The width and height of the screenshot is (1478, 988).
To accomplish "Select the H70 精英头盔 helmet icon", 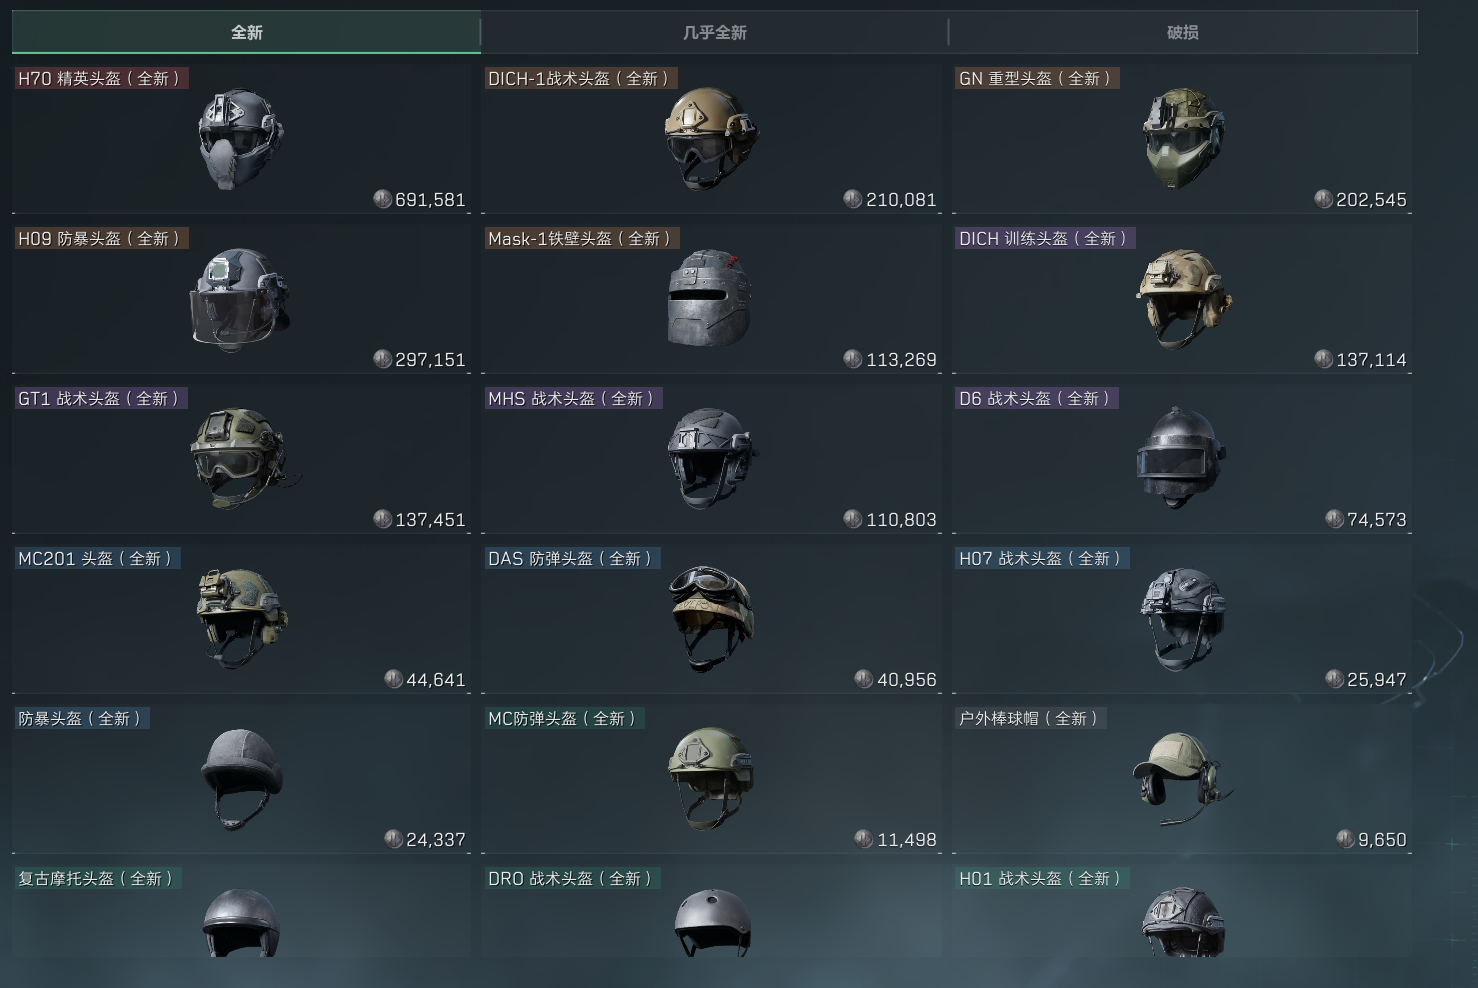I will [x=240, y=139].
